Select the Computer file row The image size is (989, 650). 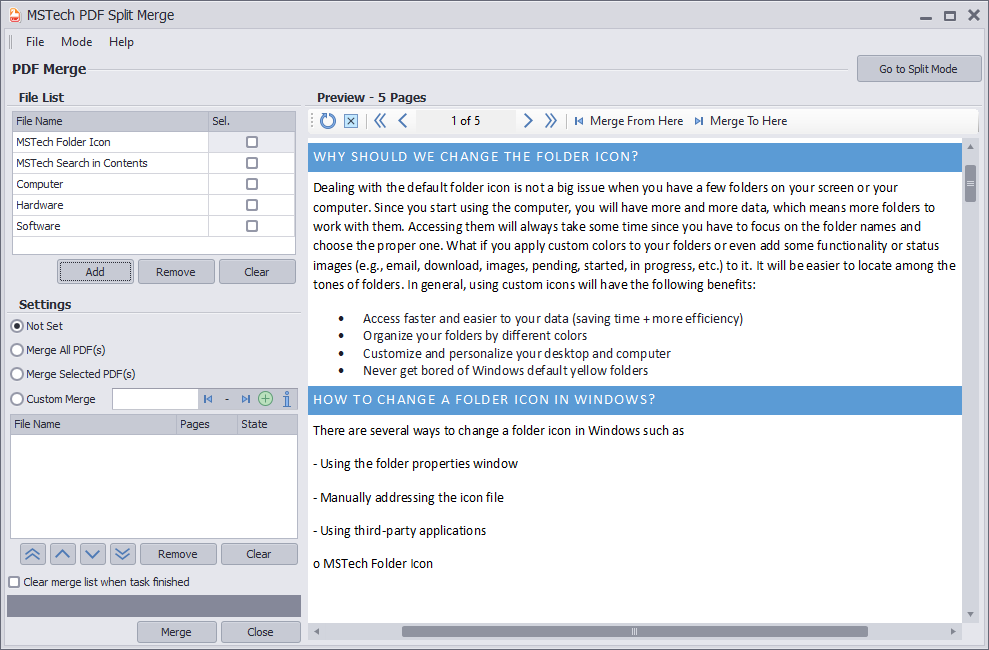153,184
